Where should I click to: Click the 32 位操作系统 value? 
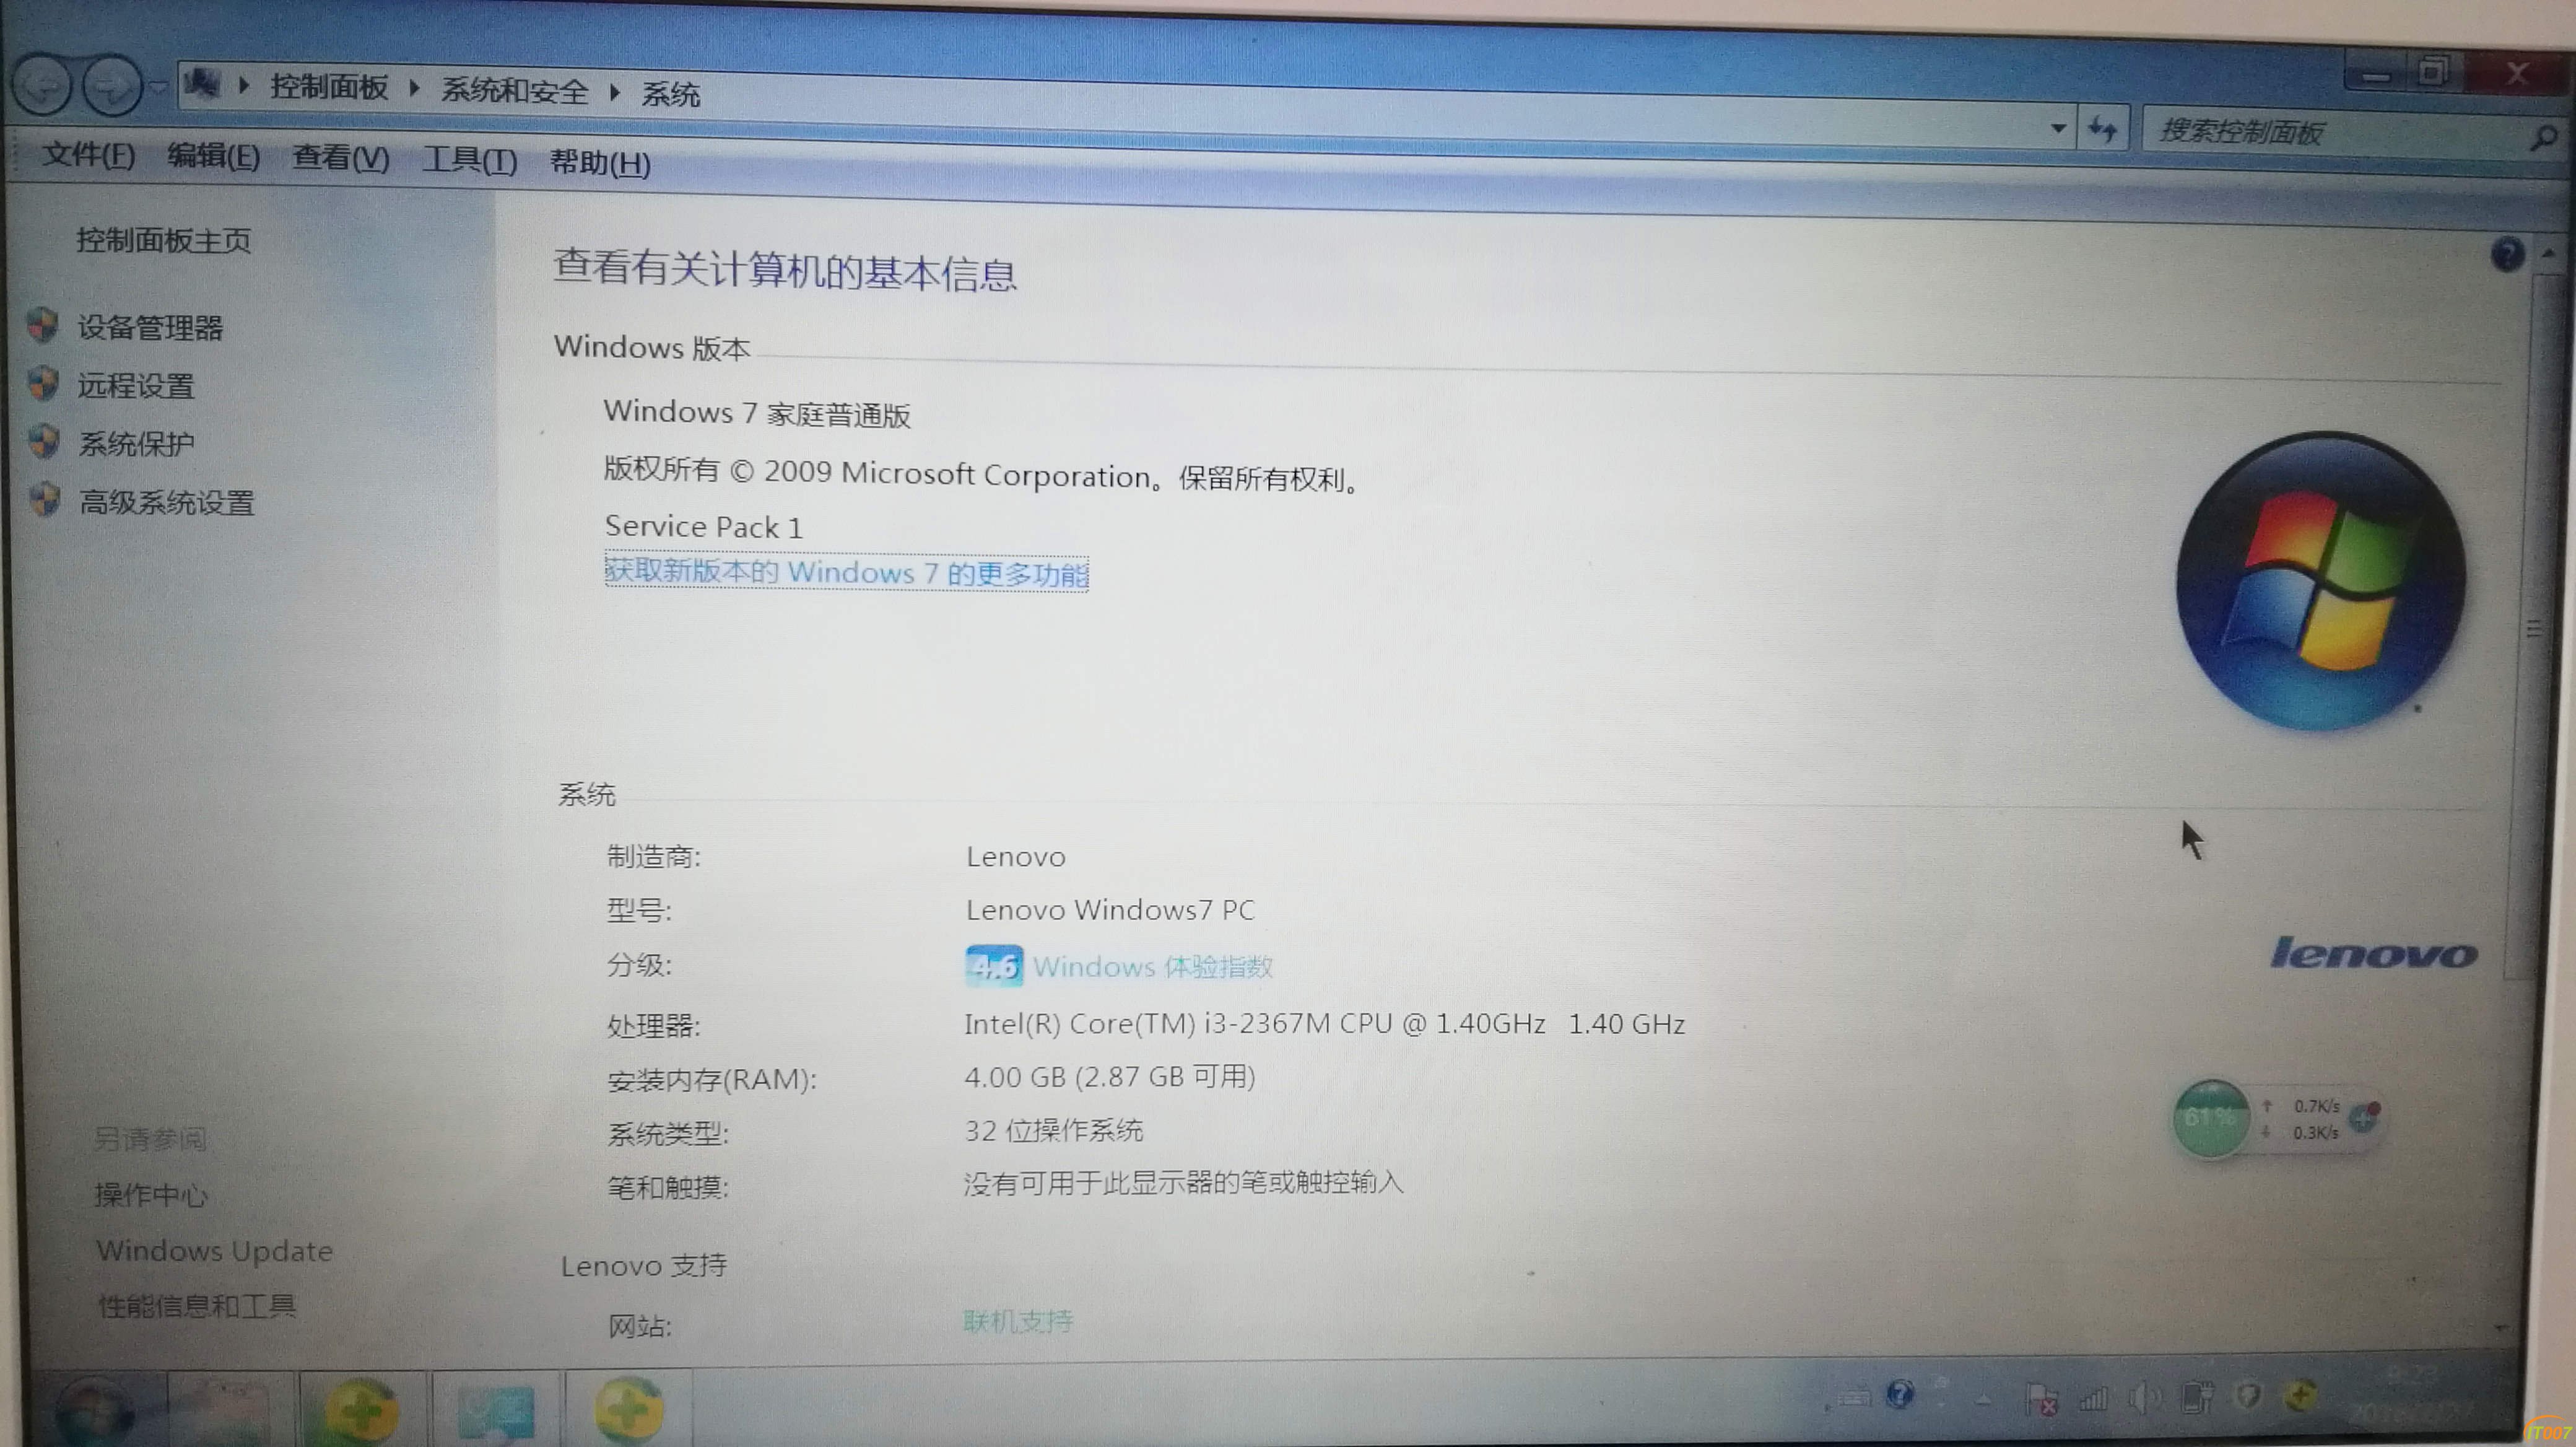click(x=1054, y=1131)
